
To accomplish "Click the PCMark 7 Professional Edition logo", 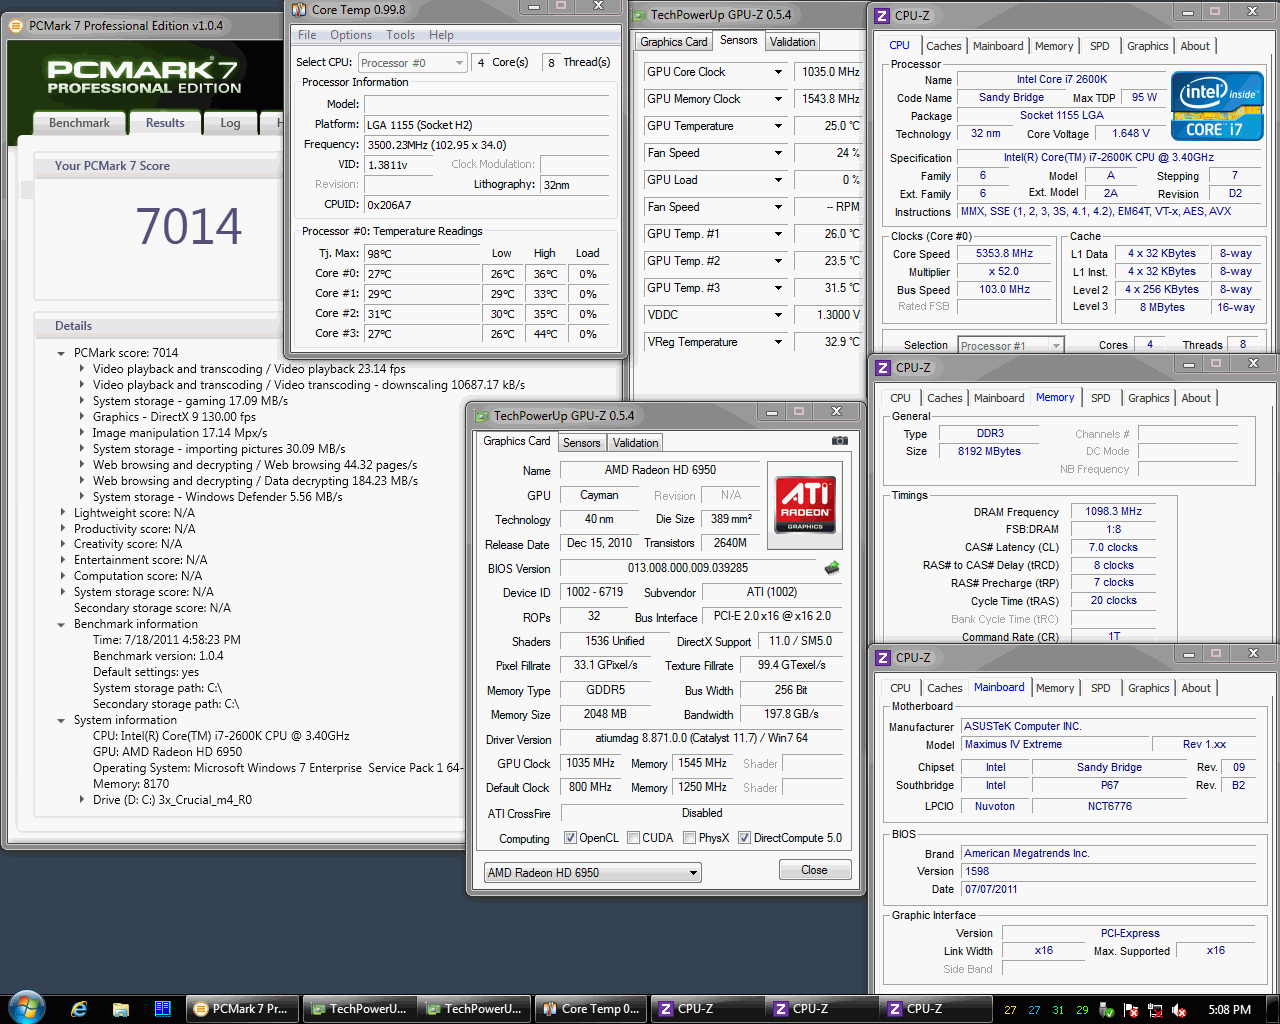I will (144, 78).
